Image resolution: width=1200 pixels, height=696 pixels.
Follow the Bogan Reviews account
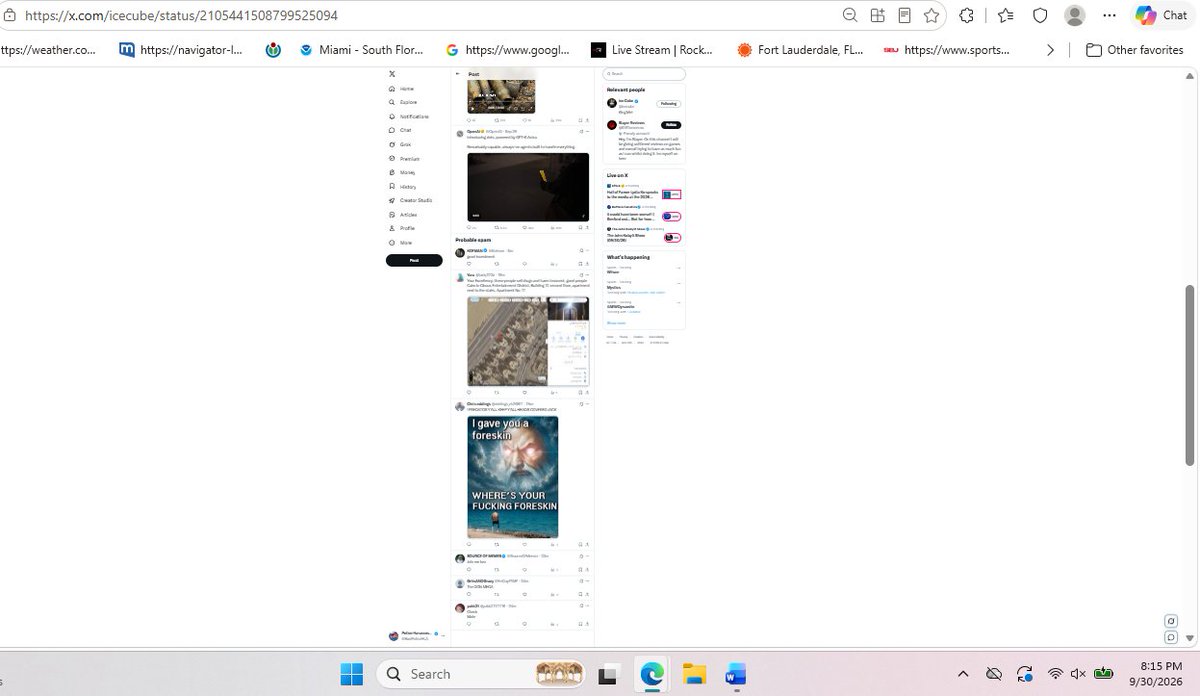[x=671, y=125]
